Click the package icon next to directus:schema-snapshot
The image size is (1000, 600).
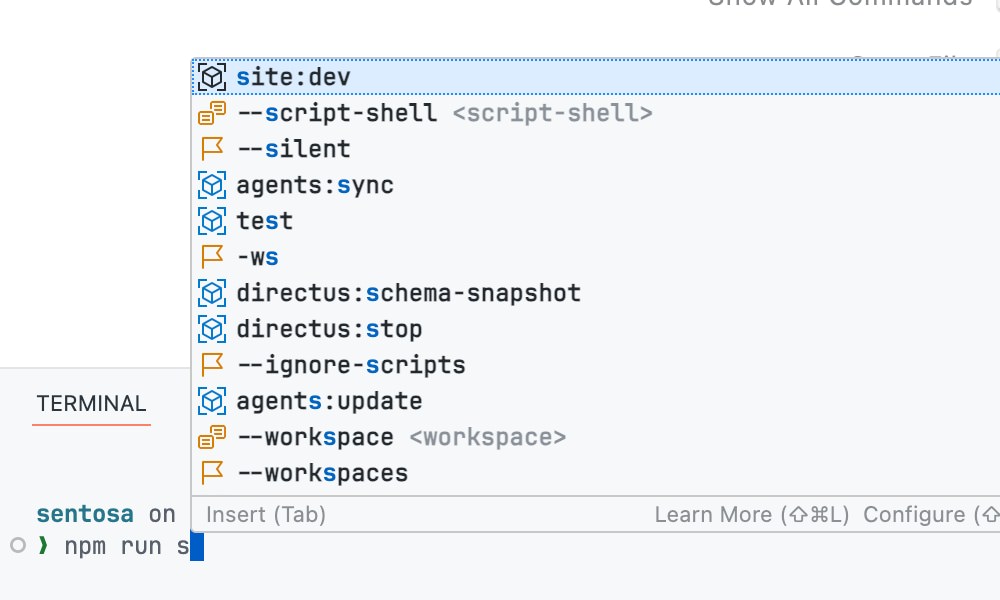[x=212, y=292]
